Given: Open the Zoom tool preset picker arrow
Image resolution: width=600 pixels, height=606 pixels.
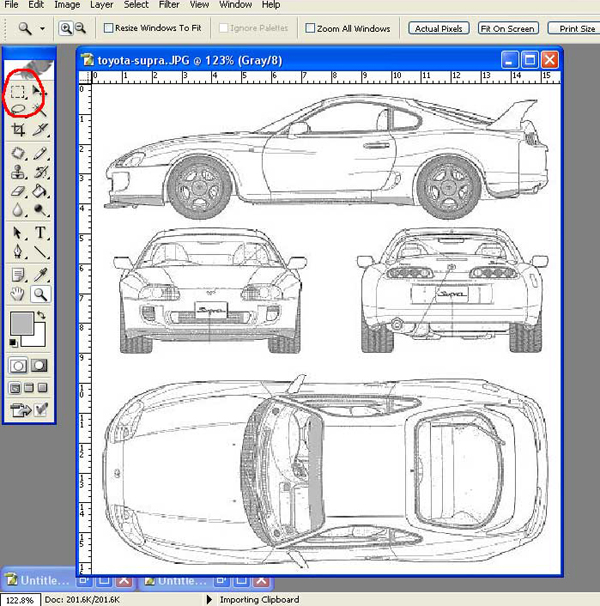Looking at the screenshot, I should click(x=42, y=28).
